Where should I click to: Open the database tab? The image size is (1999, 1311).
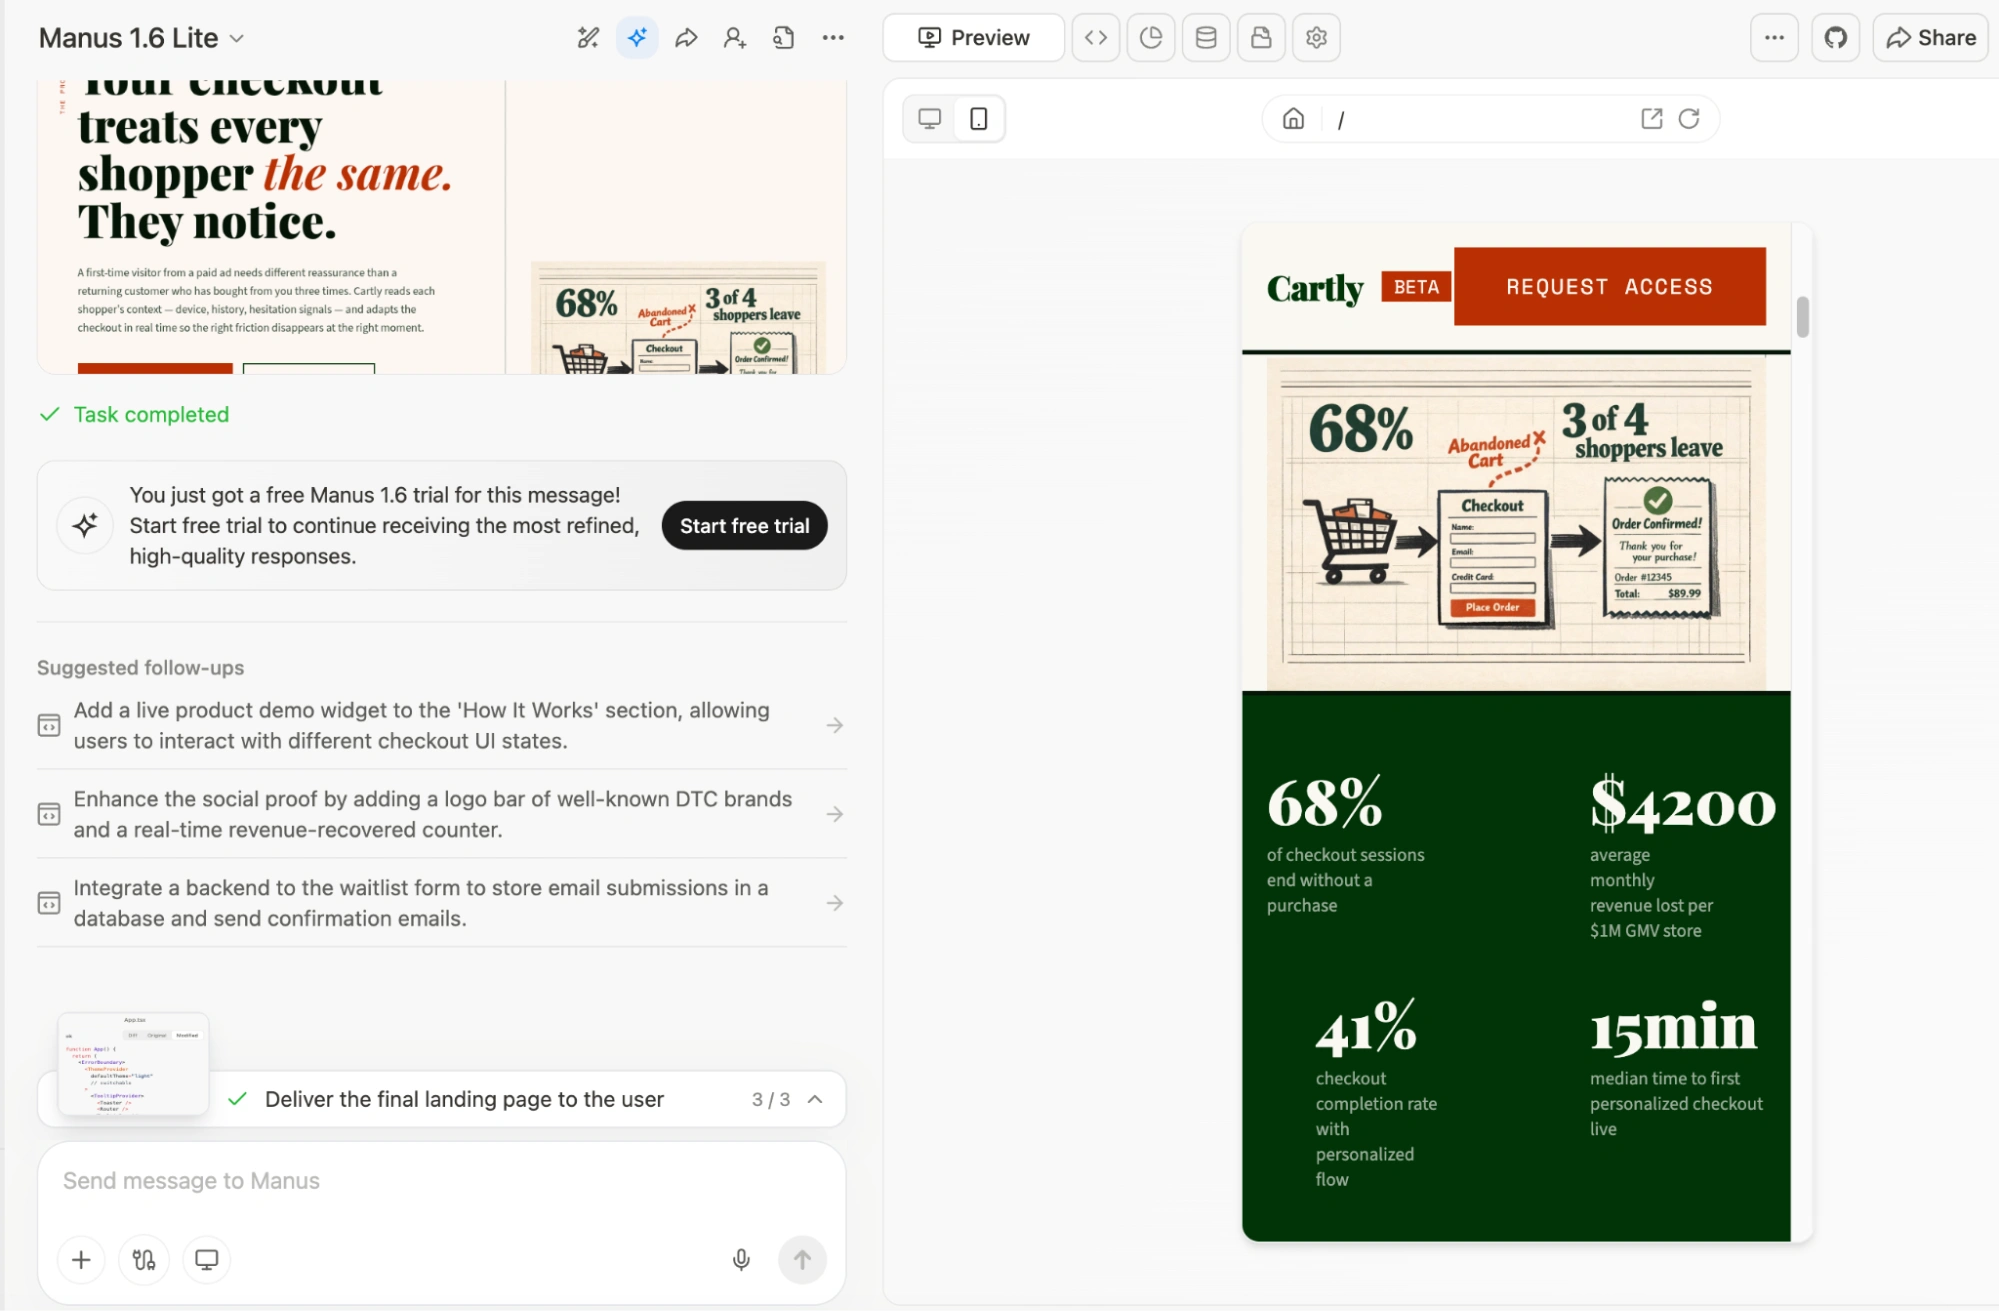point(1206,38)
